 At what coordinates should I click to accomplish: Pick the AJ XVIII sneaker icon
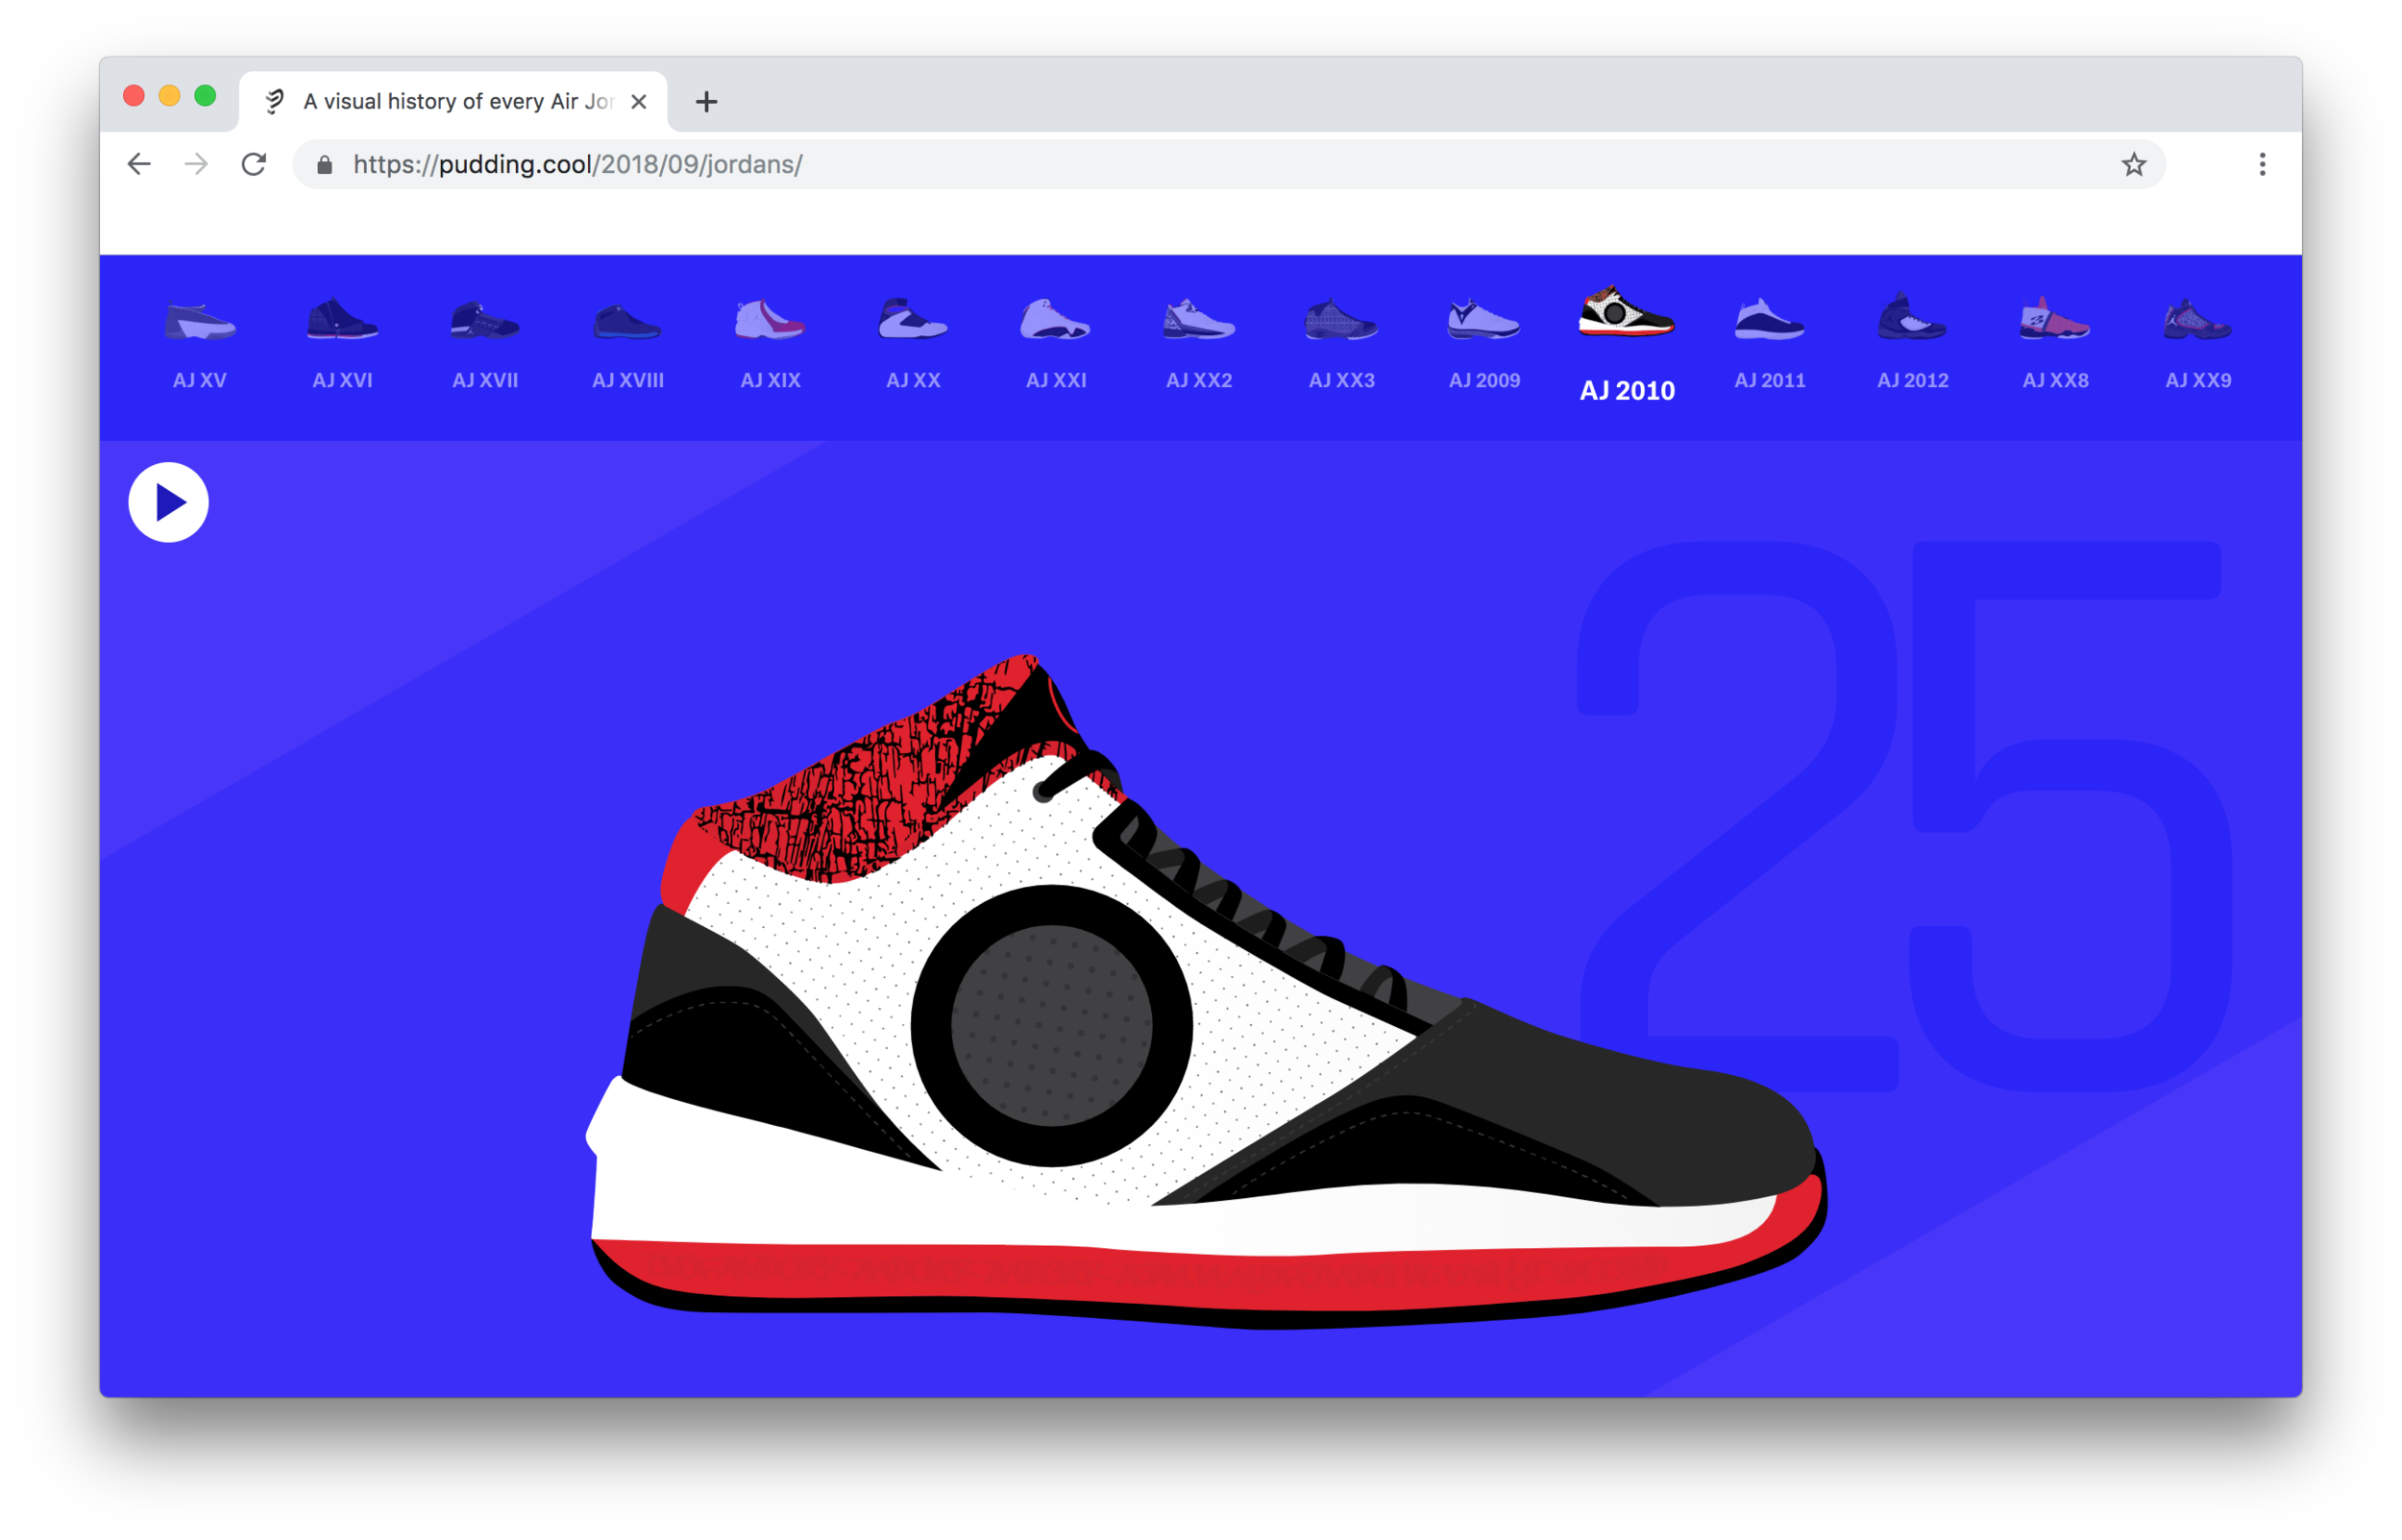[627, 322]
